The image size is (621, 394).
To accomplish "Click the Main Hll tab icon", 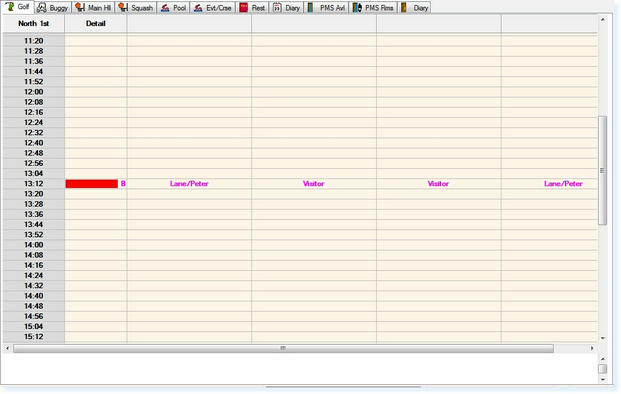I will pyautogui.click(x=80, y=8).
